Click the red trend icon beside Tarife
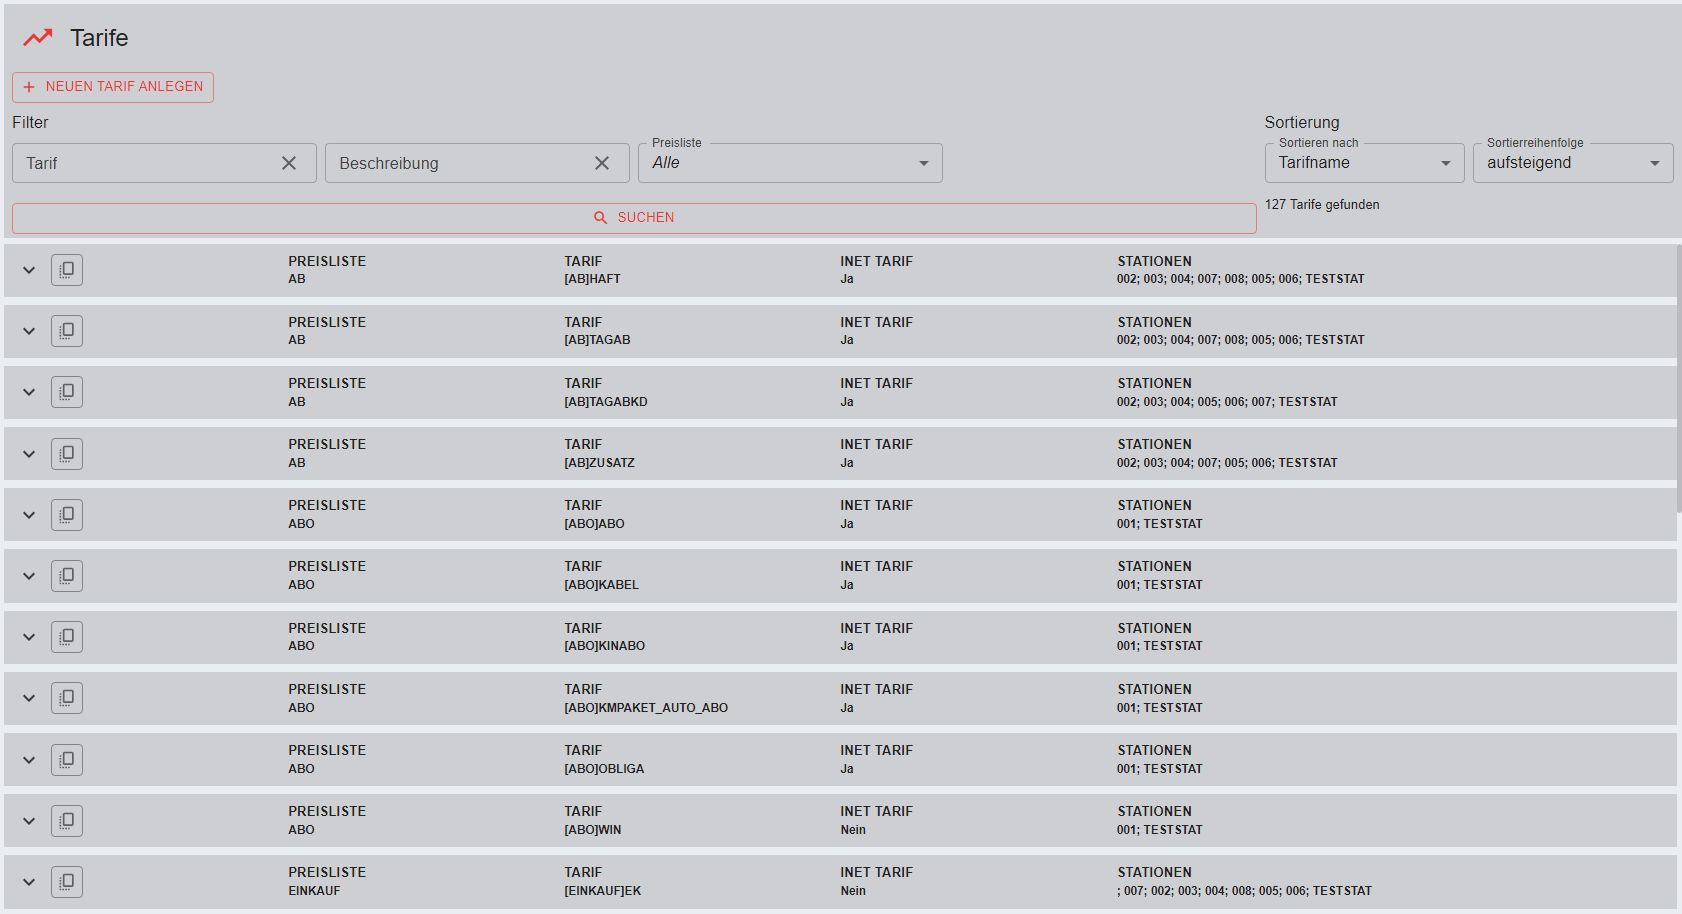 tap(38, 38)
